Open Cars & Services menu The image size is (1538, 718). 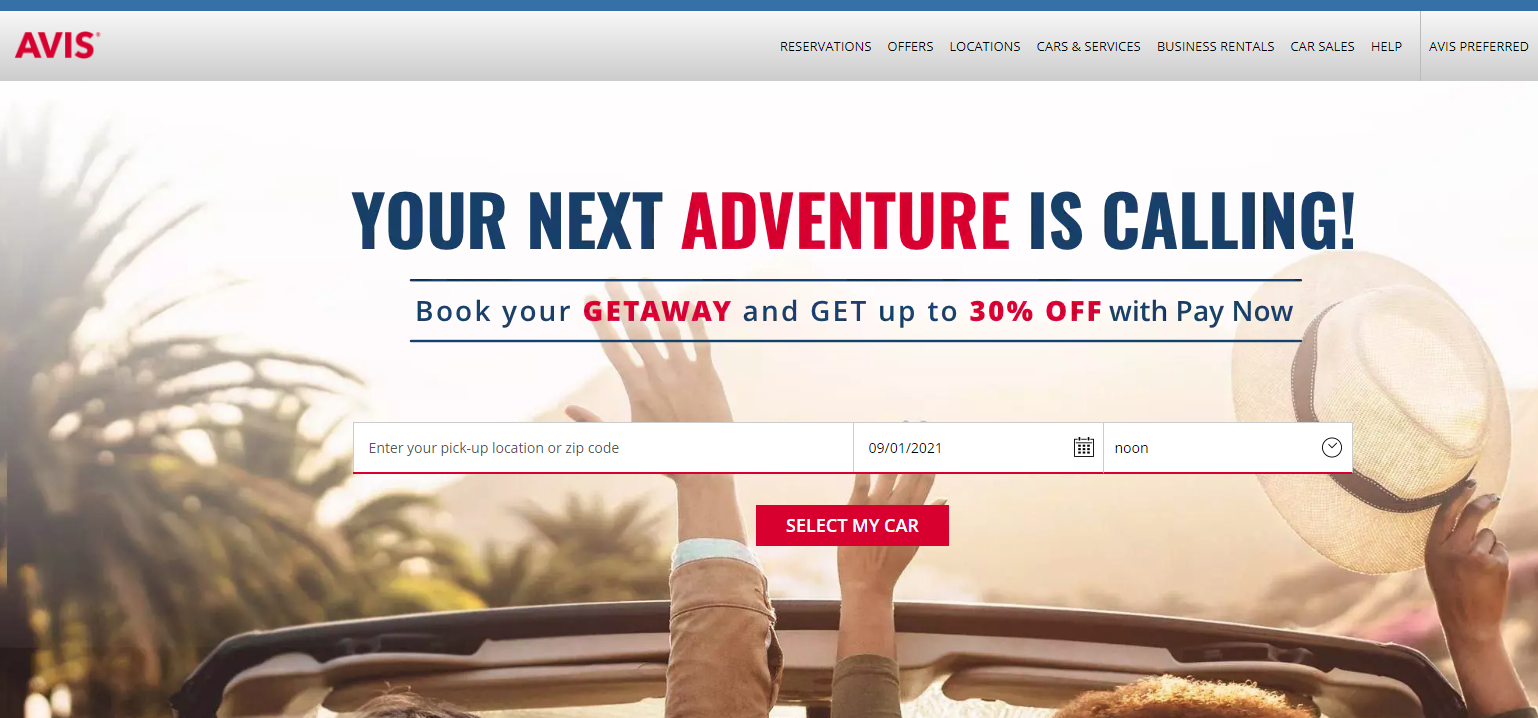coord(1088,46)
